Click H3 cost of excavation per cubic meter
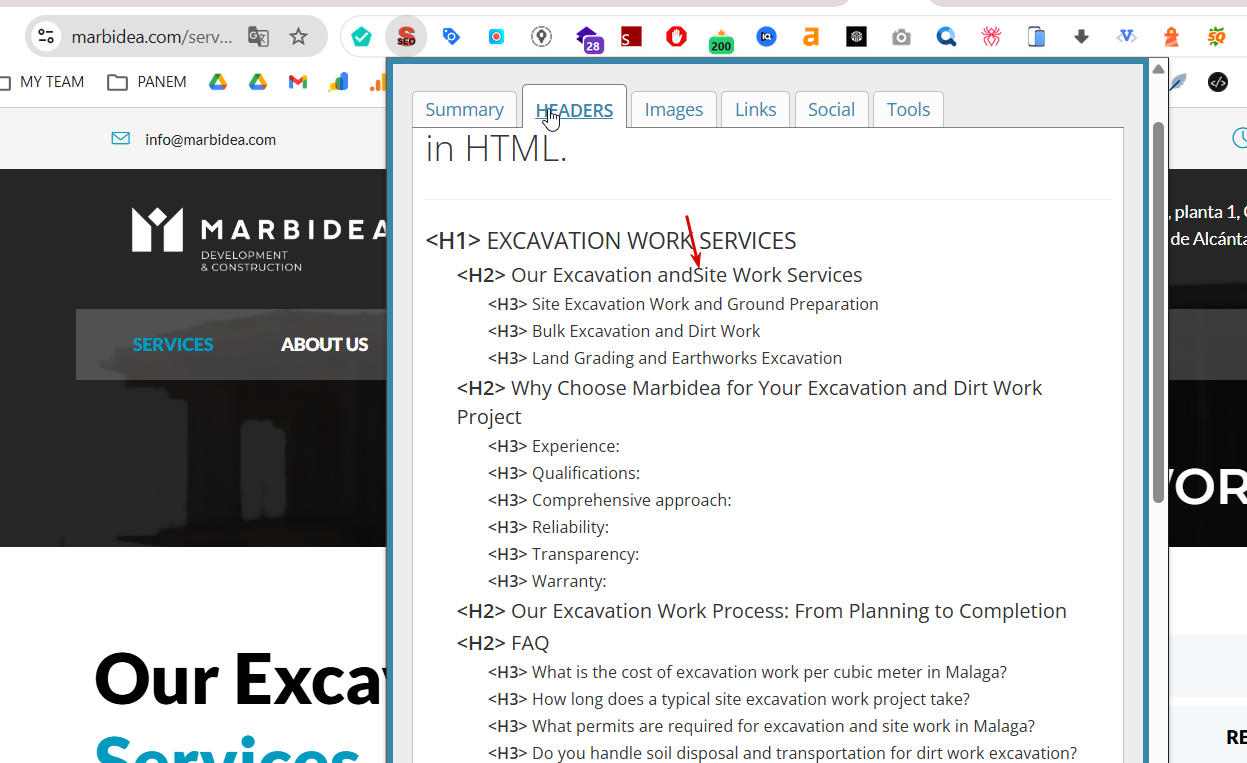 point(747,672)
